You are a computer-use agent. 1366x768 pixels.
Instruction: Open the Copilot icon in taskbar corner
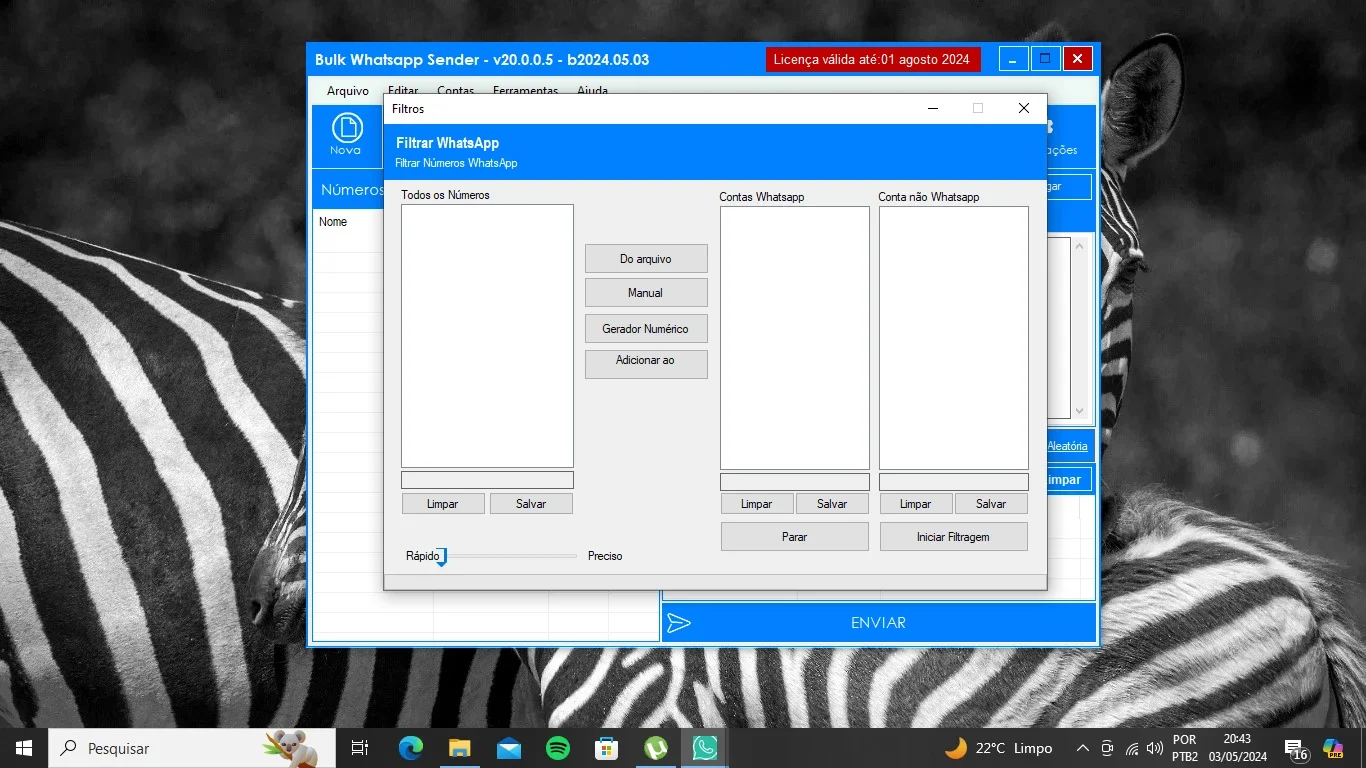pyautogui.click(x=1333, y=748)
